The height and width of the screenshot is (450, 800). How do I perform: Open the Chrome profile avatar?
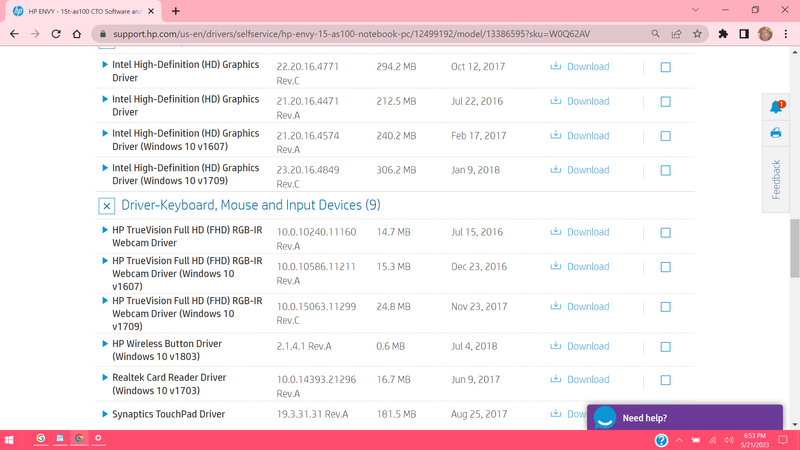tap(765, 34)
